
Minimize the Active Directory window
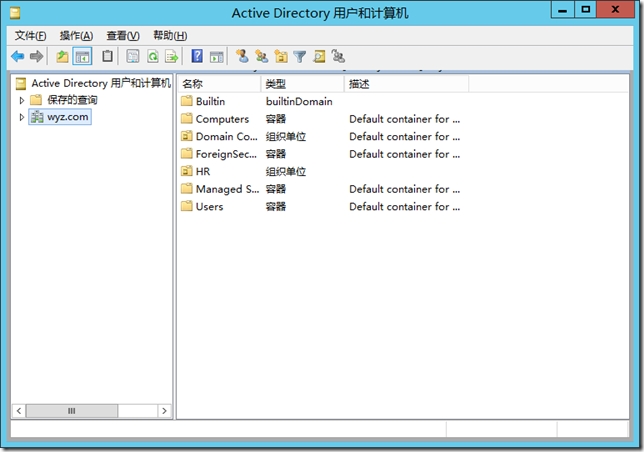coord(563,10)
